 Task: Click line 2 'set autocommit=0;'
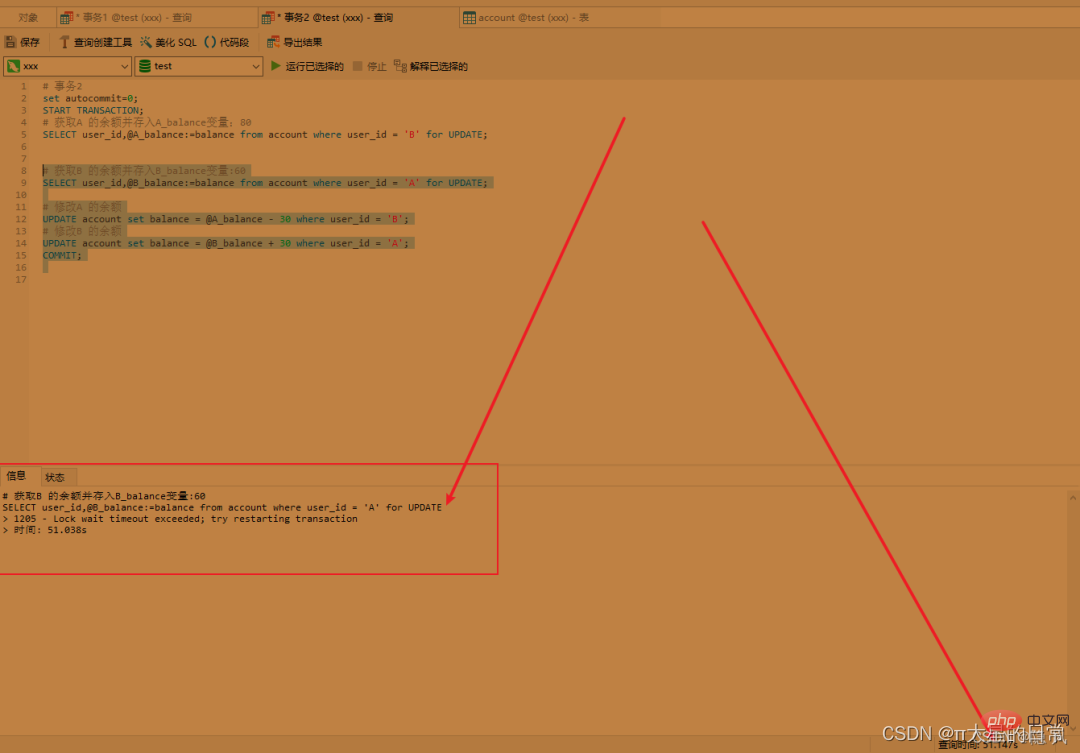coord(90,99)
